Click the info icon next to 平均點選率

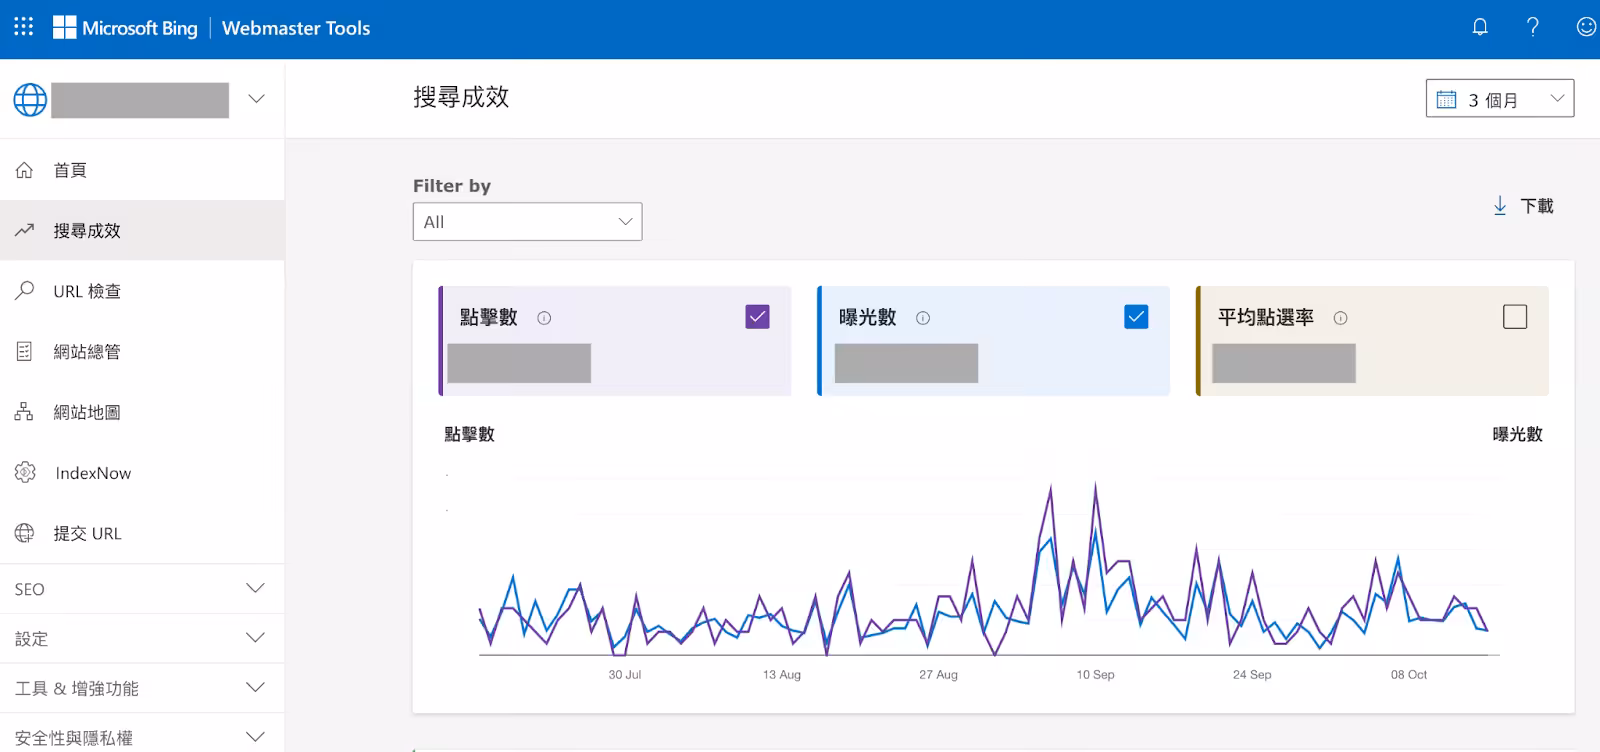[x=1340, y=318]
